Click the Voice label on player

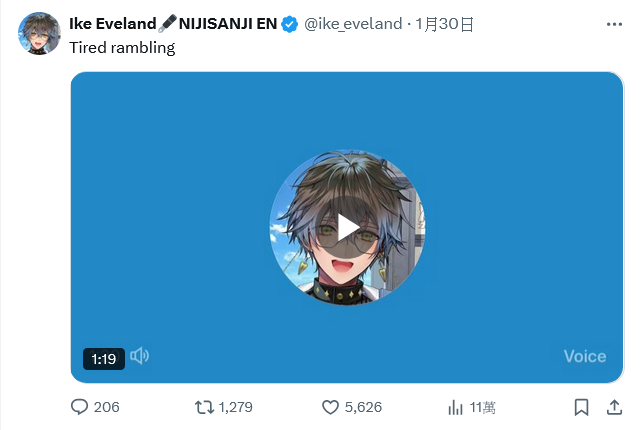pos(585,356)
